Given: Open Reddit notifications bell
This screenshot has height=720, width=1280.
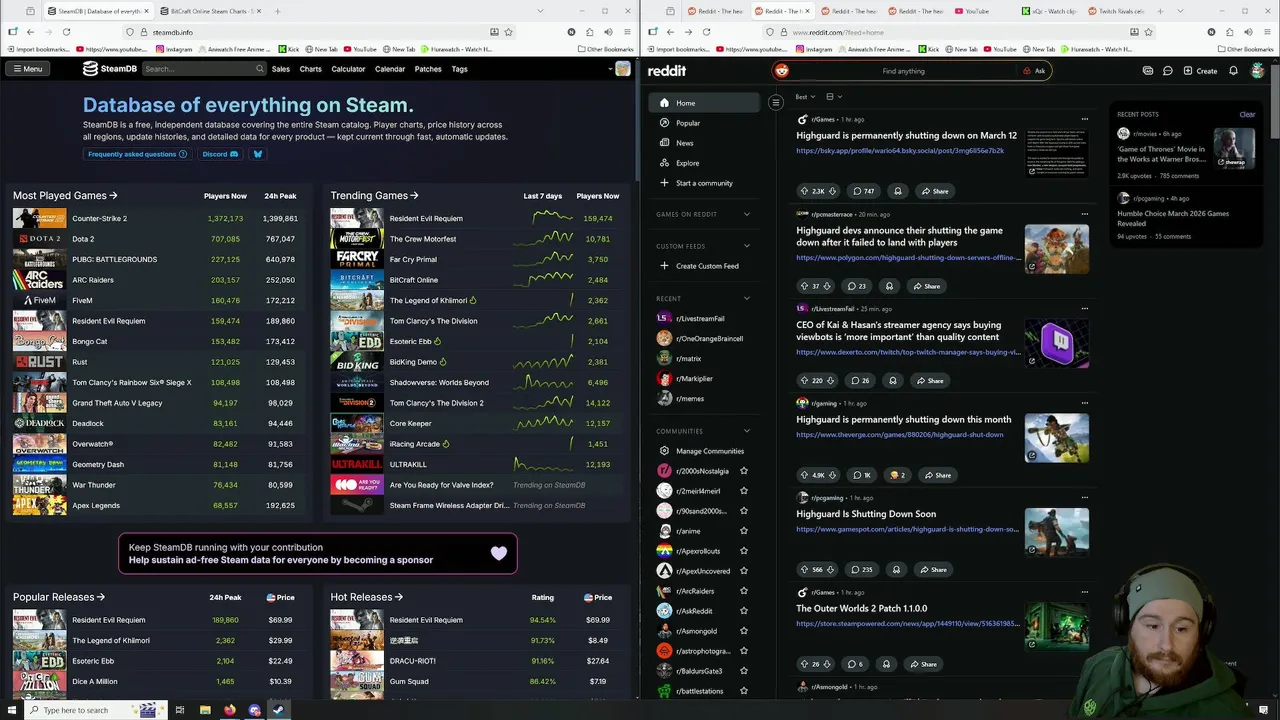Looking at the screenshot, I should (1233, 71).
